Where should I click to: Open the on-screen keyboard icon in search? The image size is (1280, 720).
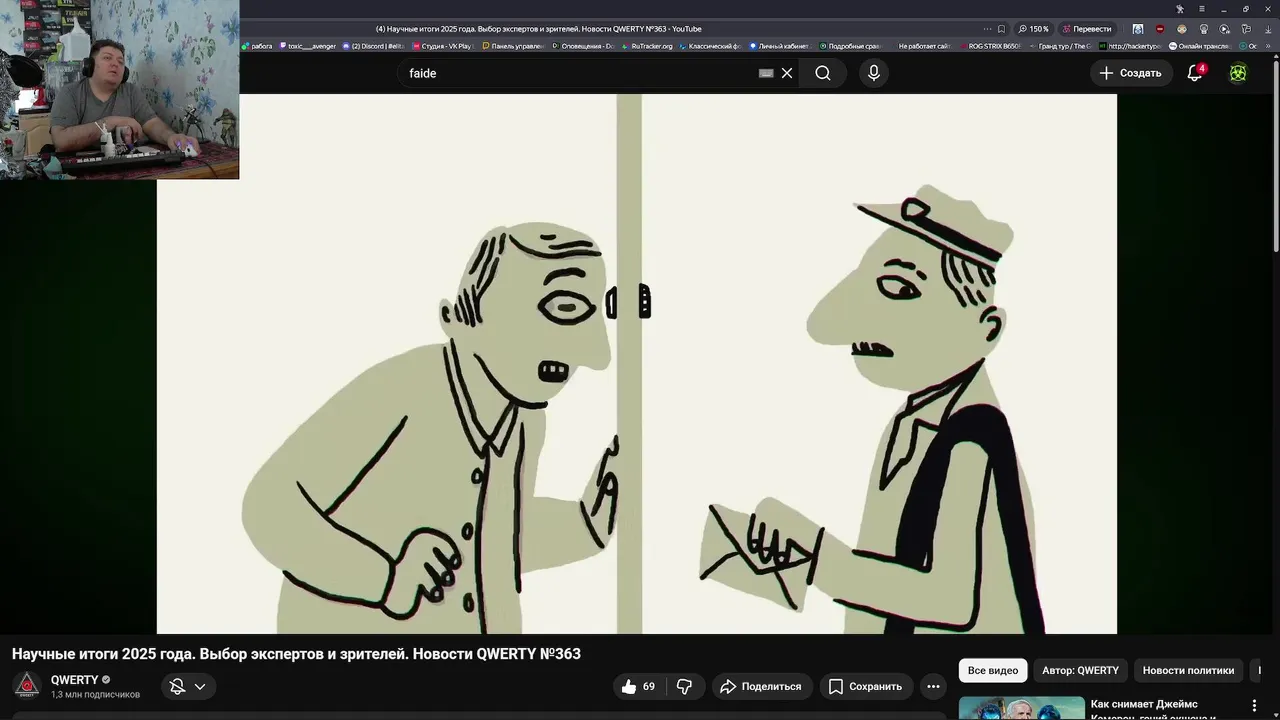(766, 73)
